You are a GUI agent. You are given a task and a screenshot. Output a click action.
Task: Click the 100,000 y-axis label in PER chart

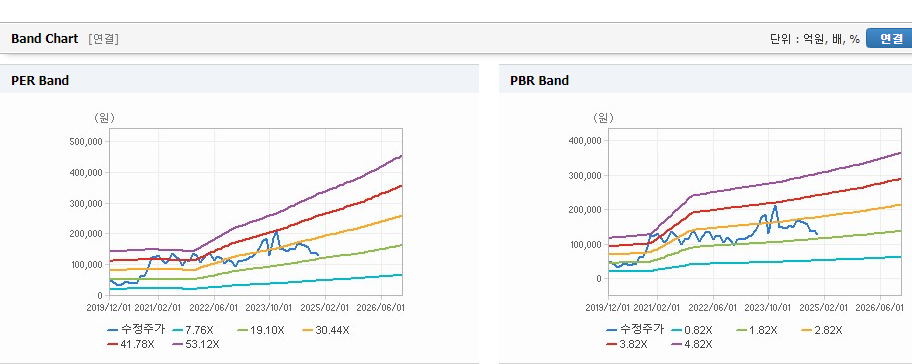click(87, 265)
